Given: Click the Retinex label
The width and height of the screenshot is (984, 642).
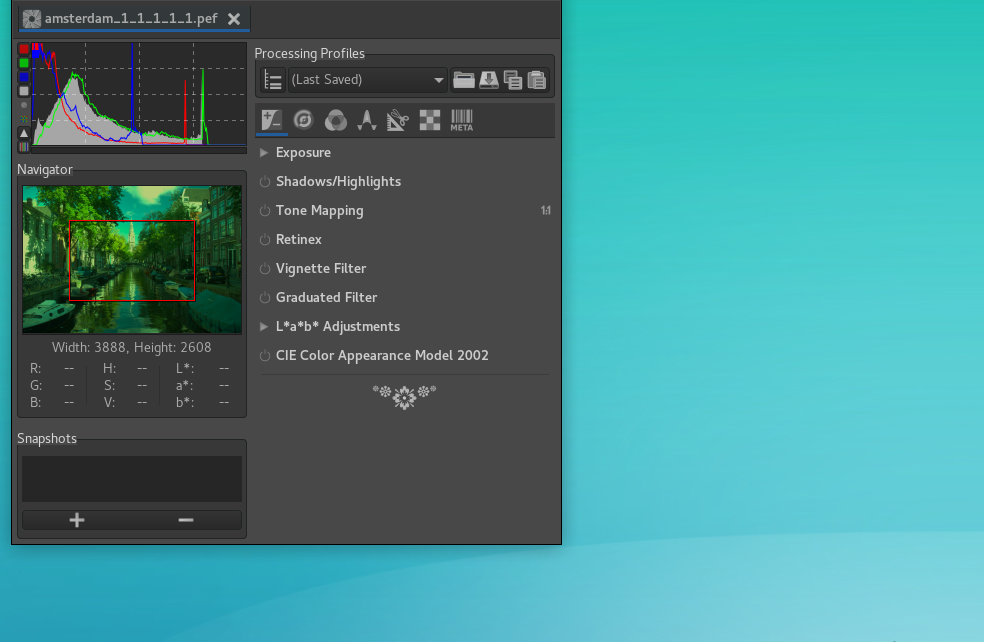Looking at the screenshot, I should (x=299, y=240).
